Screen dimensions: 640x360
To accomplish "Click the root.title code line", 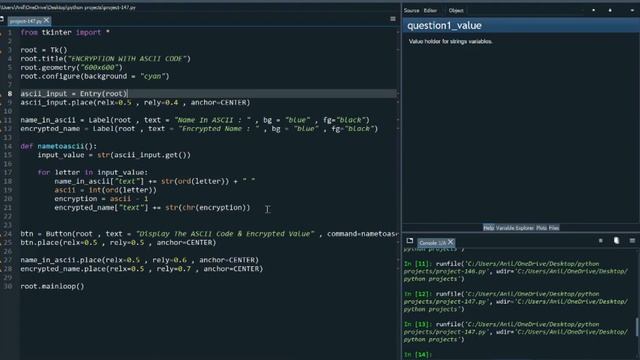I will (x=105, y=59).
